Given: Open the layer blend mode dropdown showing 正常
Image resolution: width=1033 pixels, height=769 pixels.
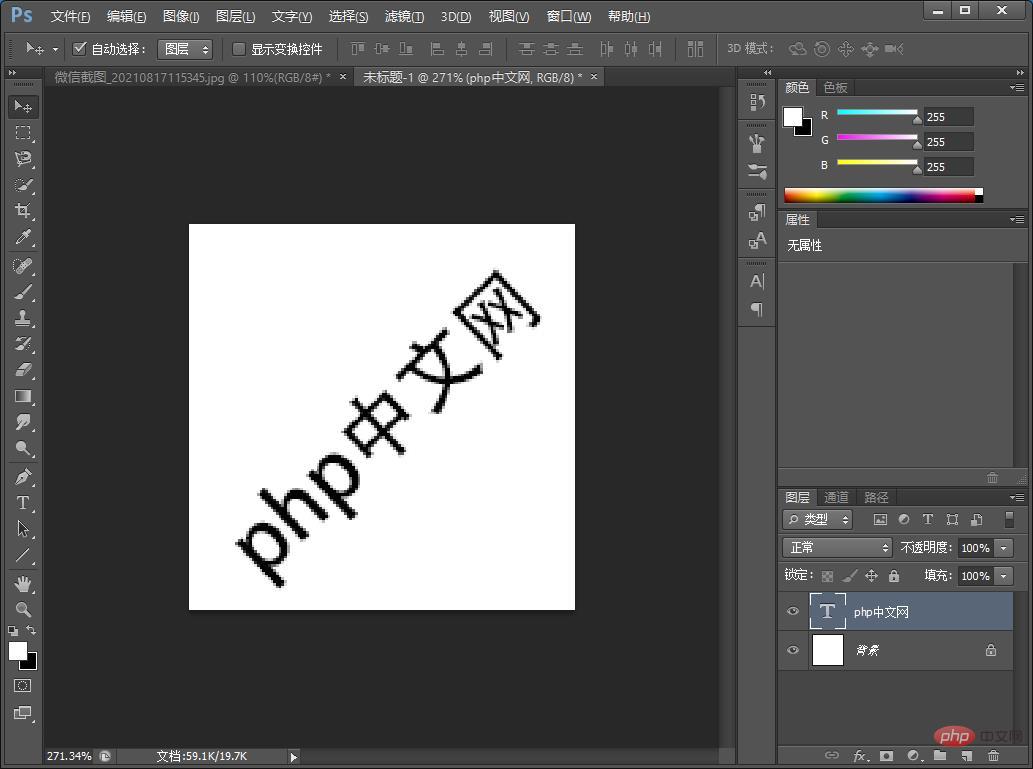Looking at the screenshot, I should (837, 547).
